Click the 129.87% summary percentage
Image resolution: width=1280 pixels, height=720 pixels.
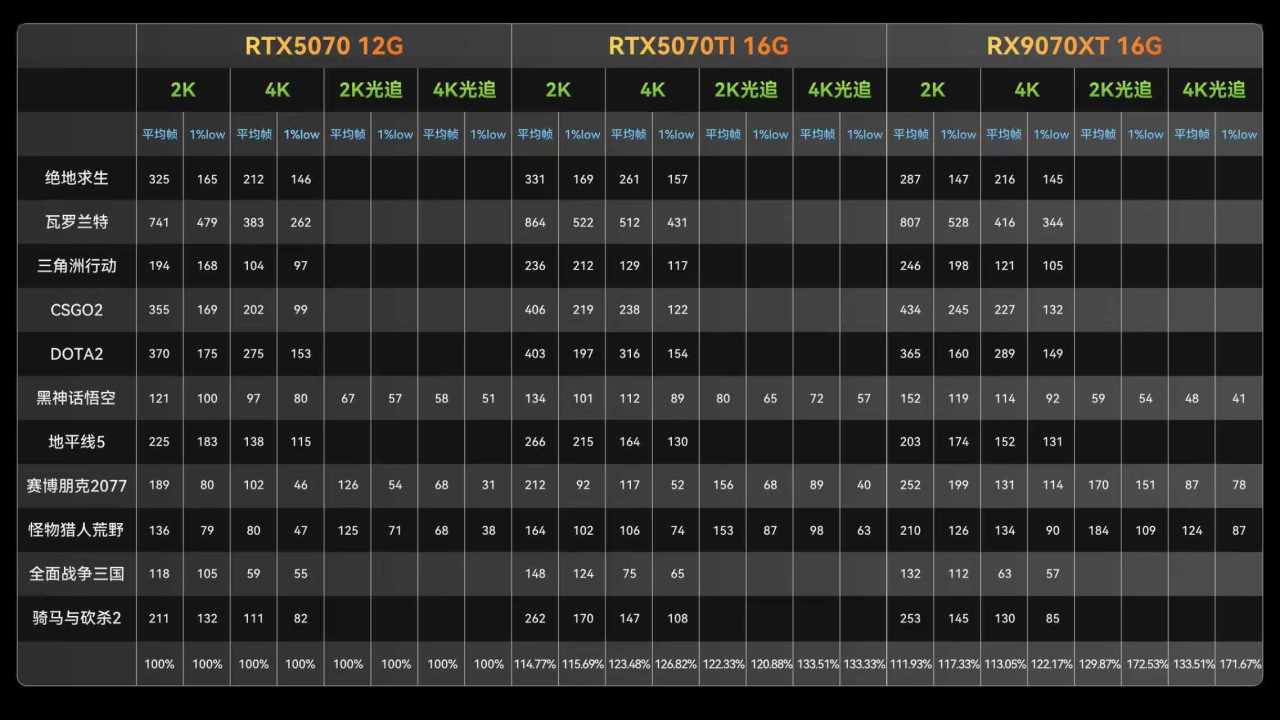[1098, 664]
